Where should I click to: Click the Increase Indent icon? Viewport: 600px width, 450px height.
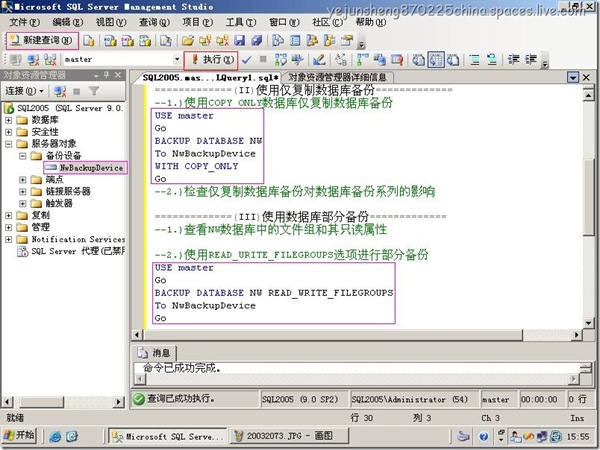(x=531, y=60)
